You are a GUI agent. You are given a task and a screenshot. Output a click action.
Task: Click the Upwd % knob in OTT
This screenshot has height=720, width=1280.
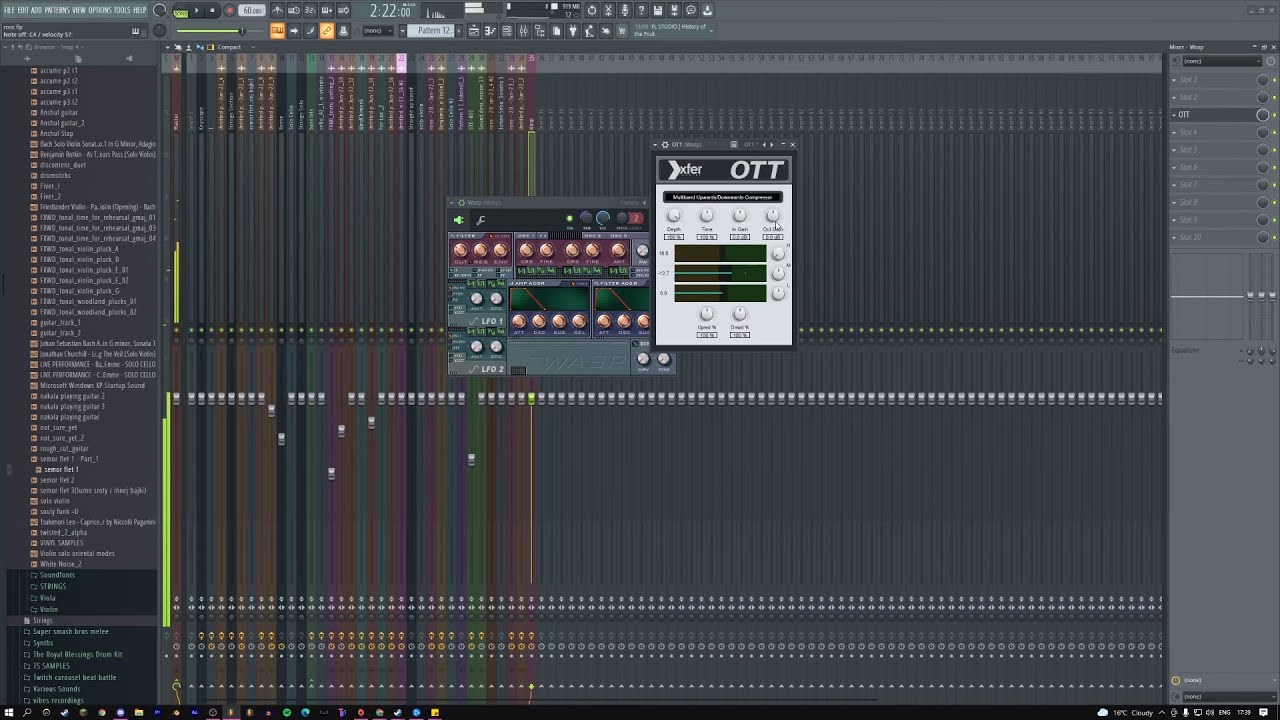[706, 314]
